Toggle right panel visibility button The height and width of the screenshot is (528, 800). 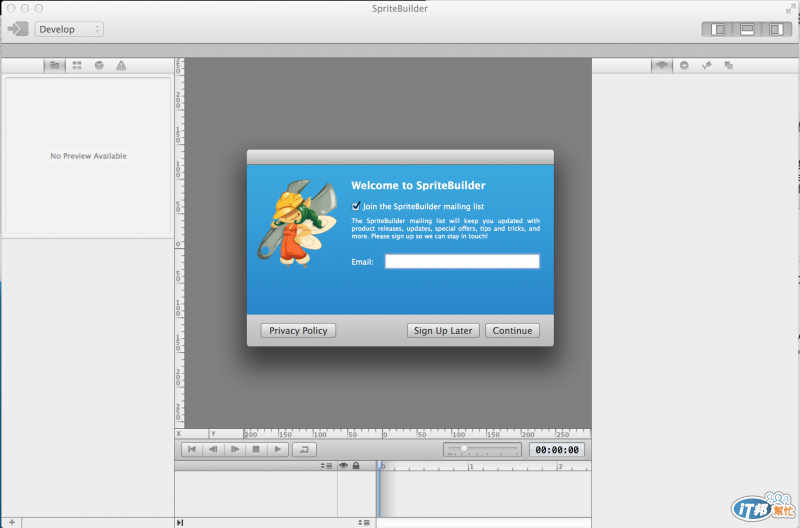[x=776, y=30]
